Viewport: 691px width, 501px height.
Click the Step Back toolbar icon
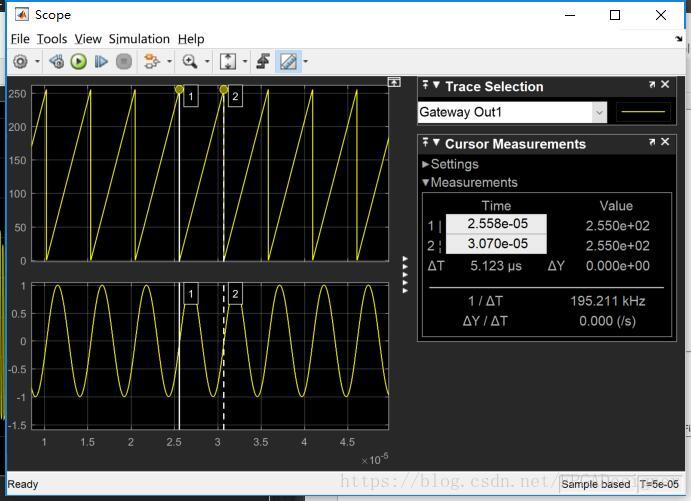pos(57,61)
